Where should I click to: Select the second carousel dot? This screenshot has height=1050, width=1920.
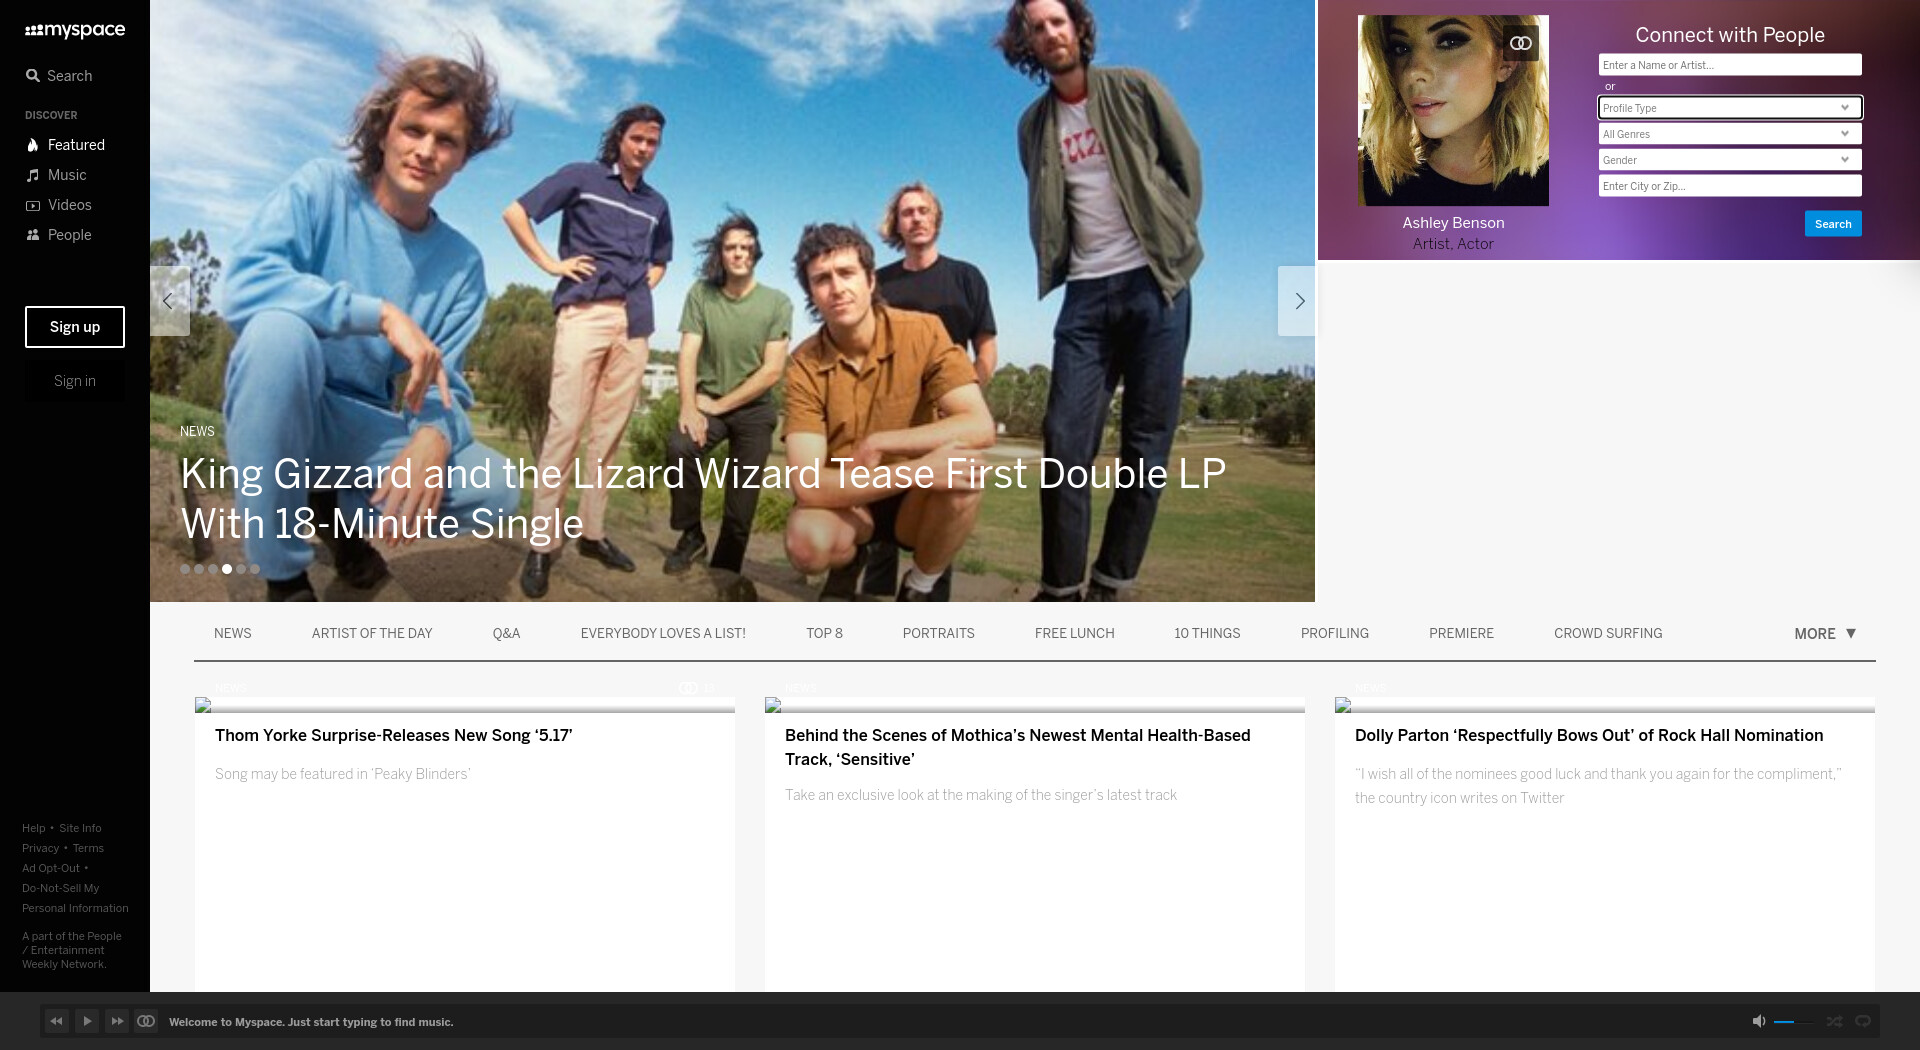coord(199,569)
